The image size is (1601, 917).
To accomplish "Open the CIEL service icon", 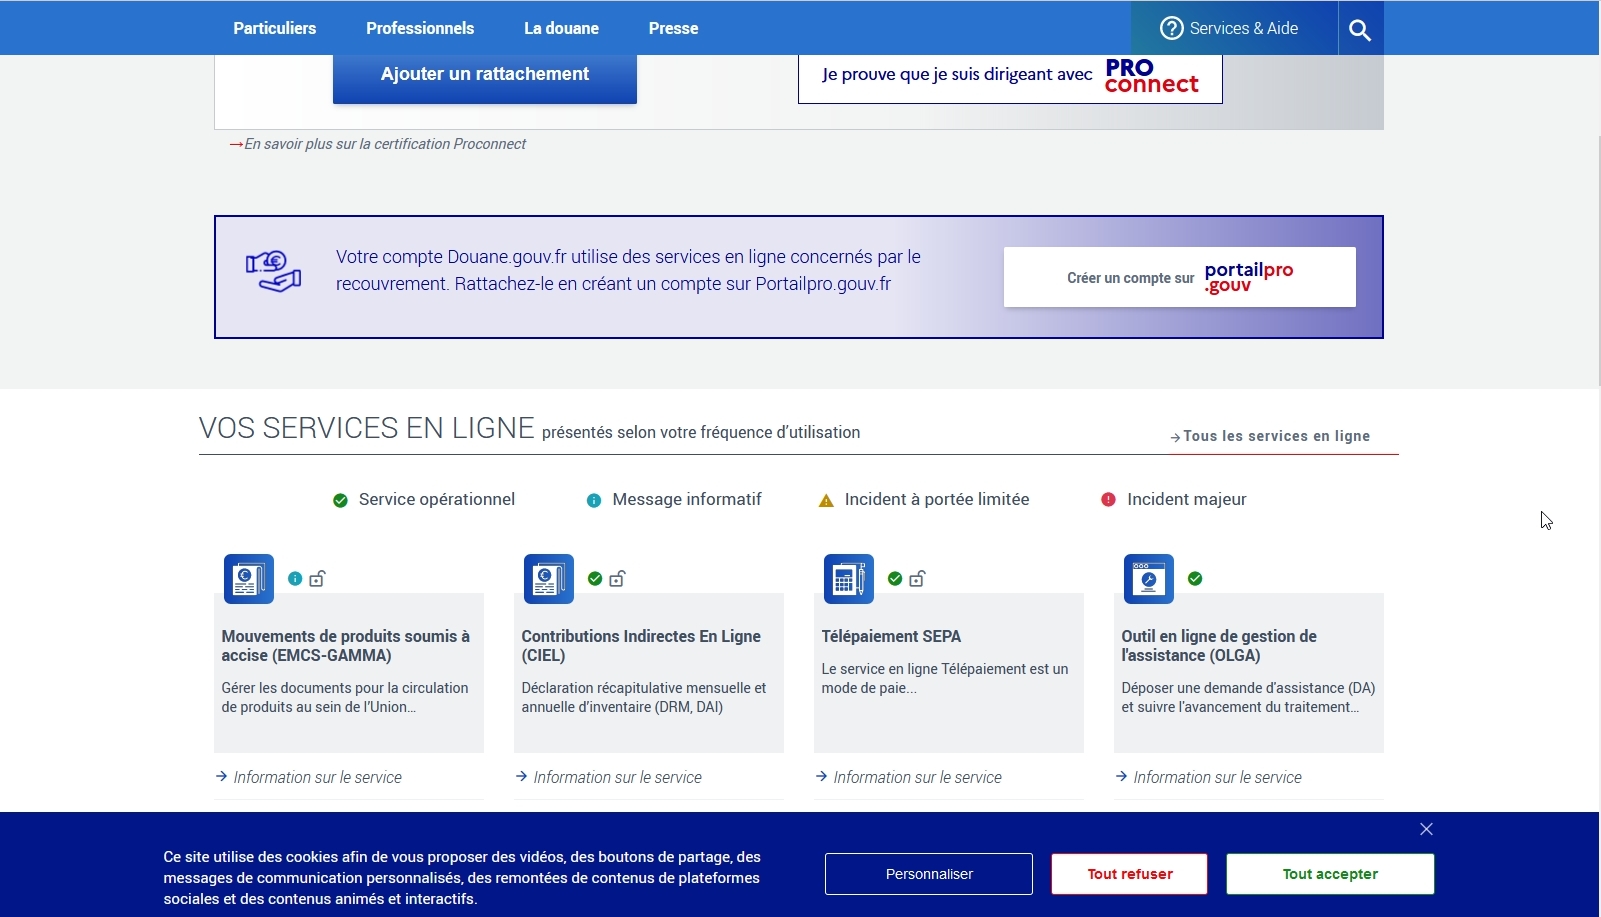I will [548, 579].
